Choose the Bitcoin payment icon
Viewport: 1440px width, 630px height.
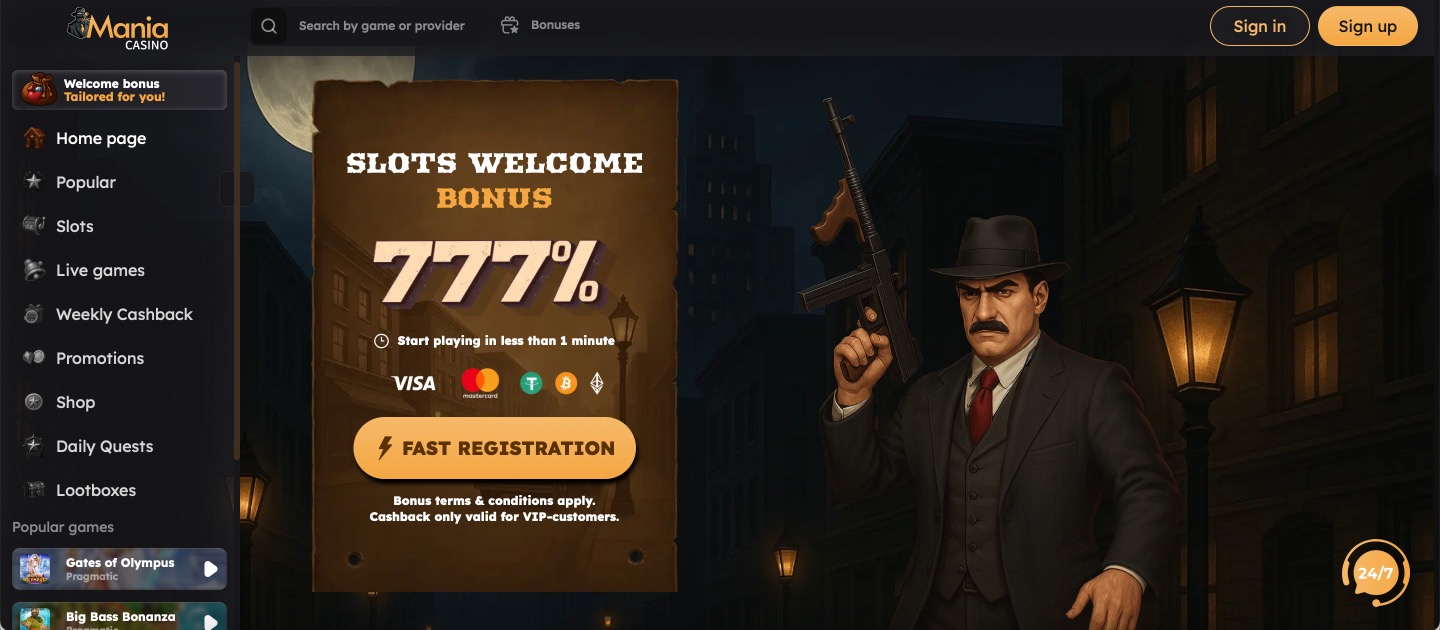pyautogui.click(x=566, y=383)
